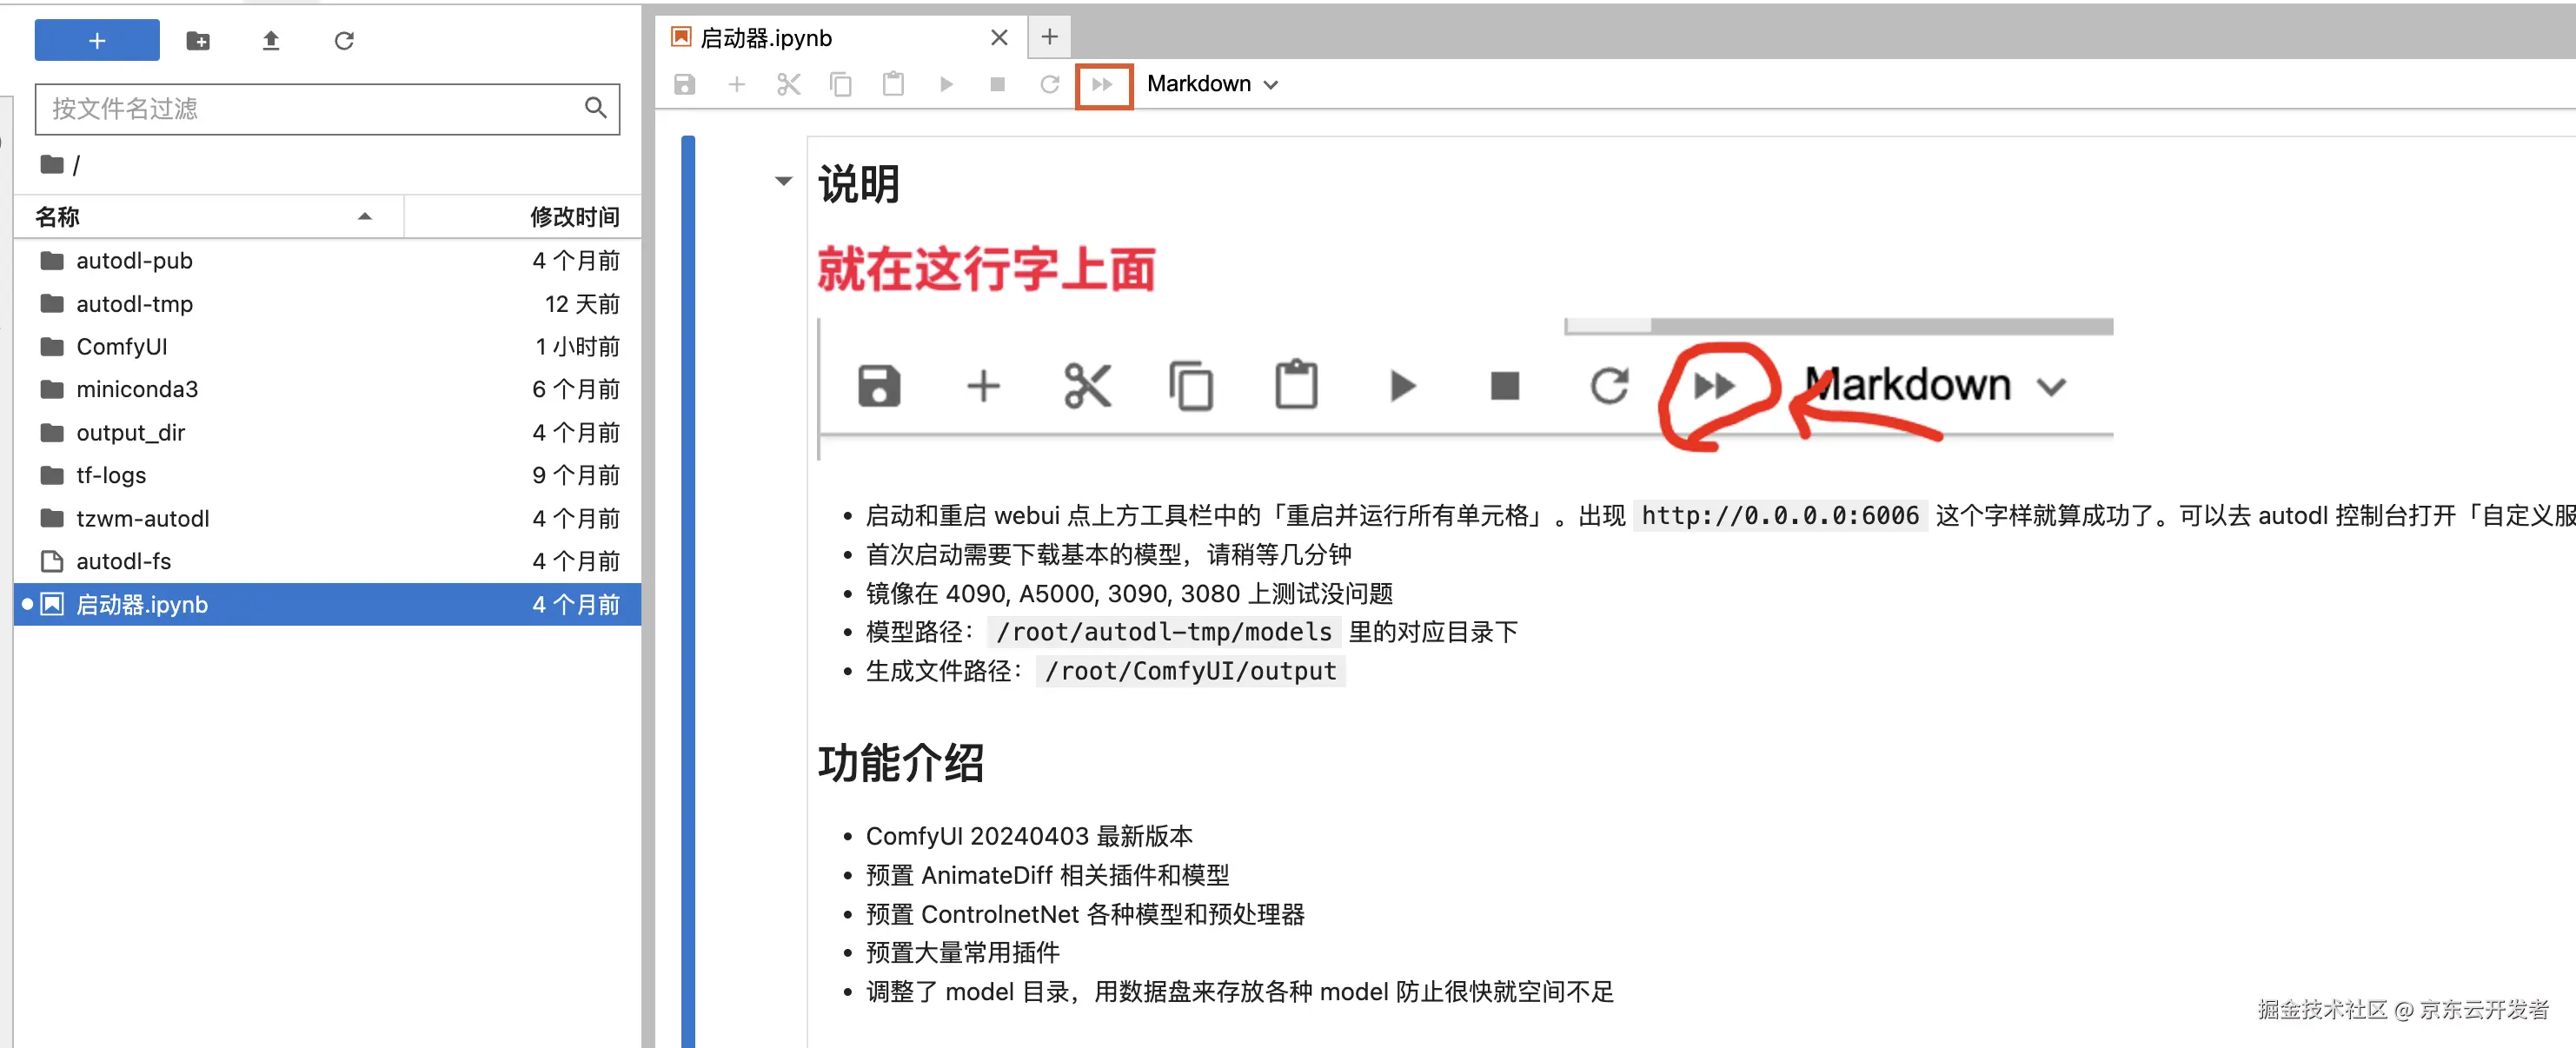Restart kernel and run all cells
The image size is (2576, 1048).
pyautogui.click(x=1103, y=85)
